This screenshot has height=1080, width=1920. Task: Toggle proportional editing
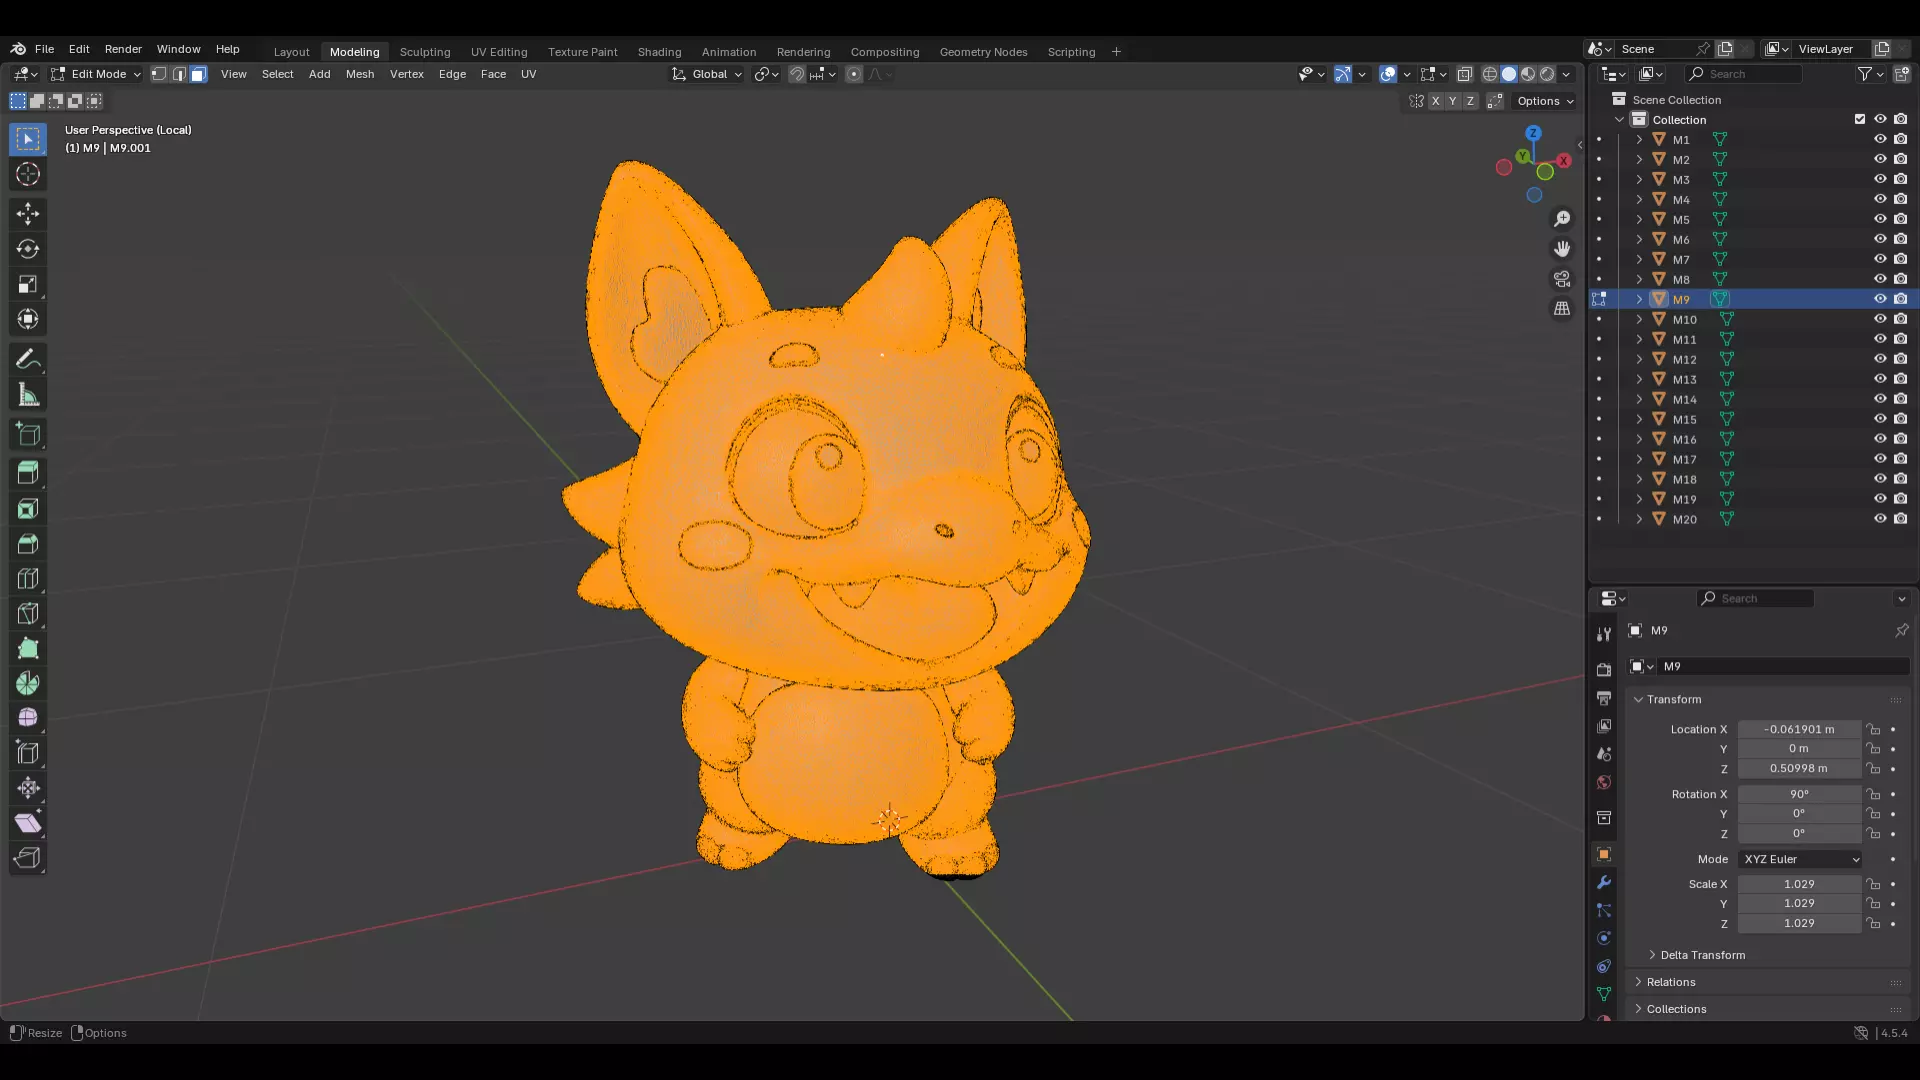[x=854, y=74]
